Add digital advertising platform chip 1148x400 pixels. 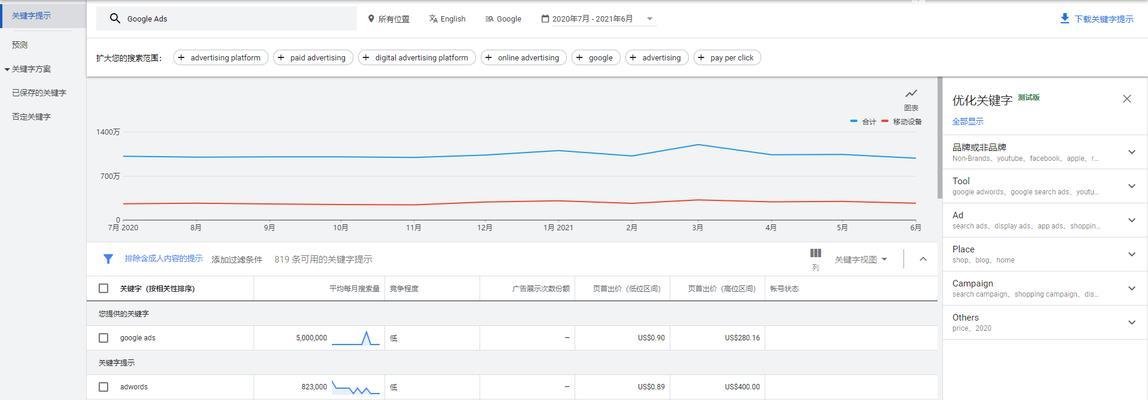[x=417, y=58]
